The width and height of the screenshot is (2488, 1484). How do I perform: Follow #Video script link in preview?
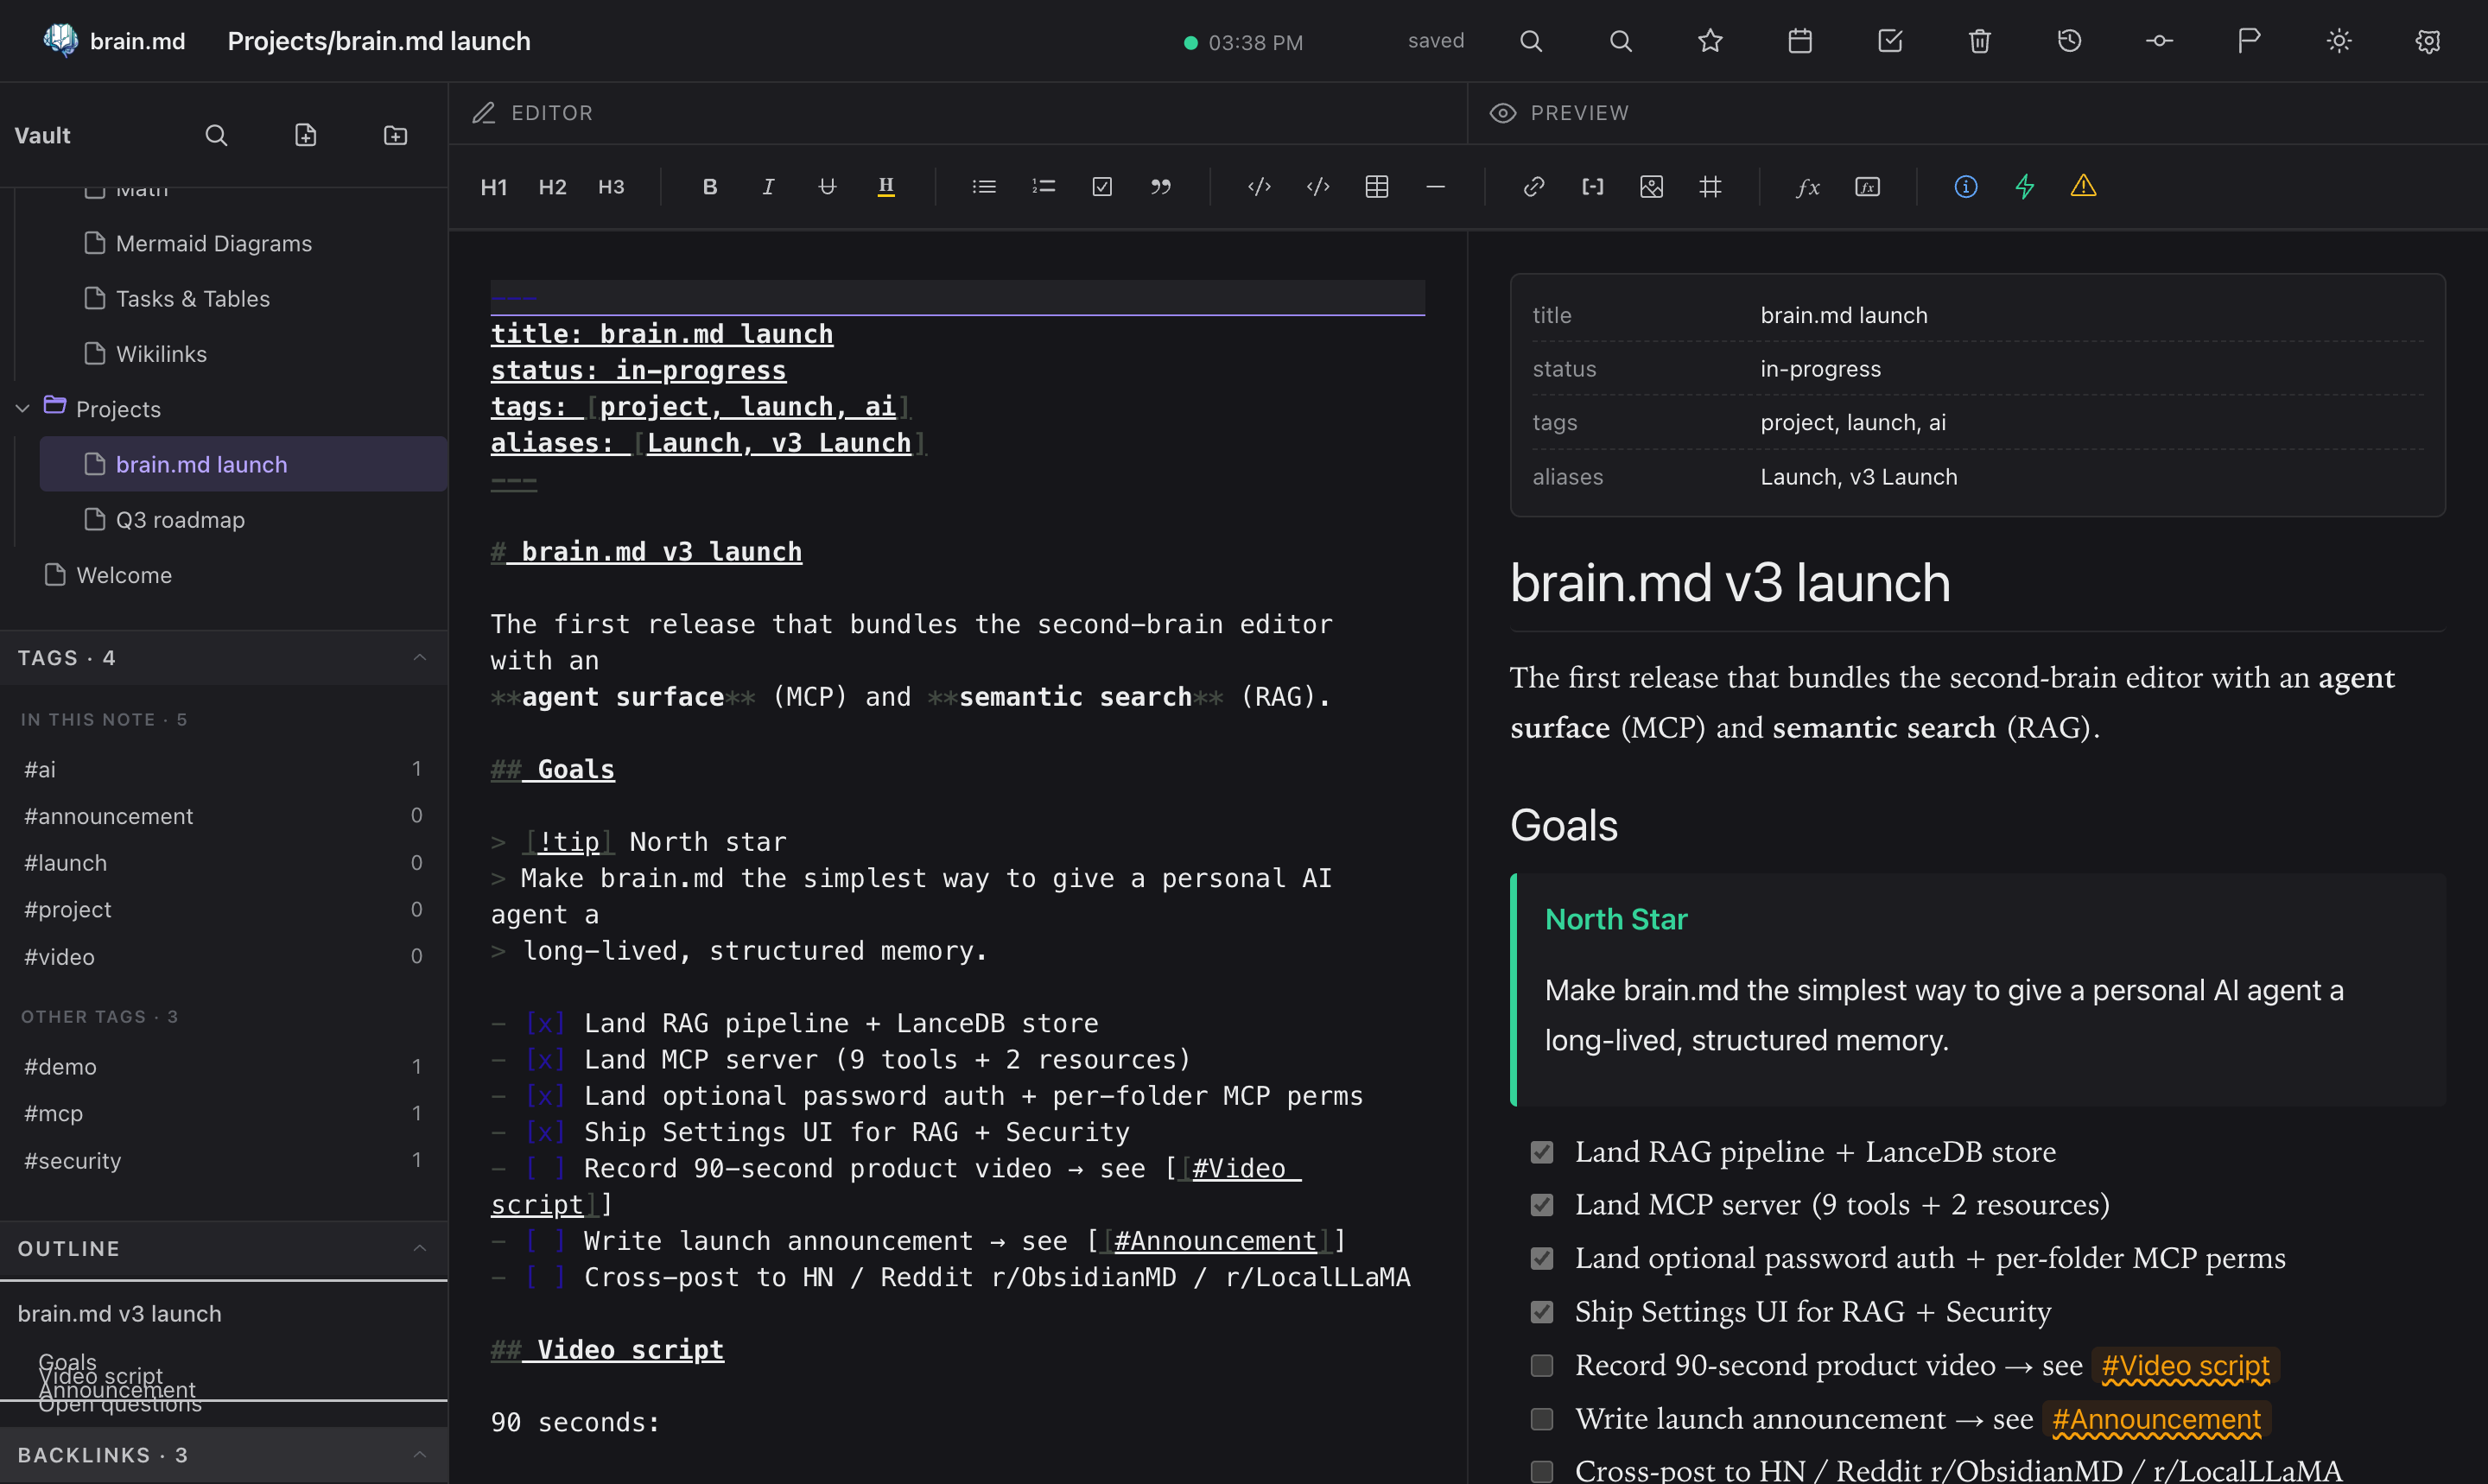[2185, 1365]
